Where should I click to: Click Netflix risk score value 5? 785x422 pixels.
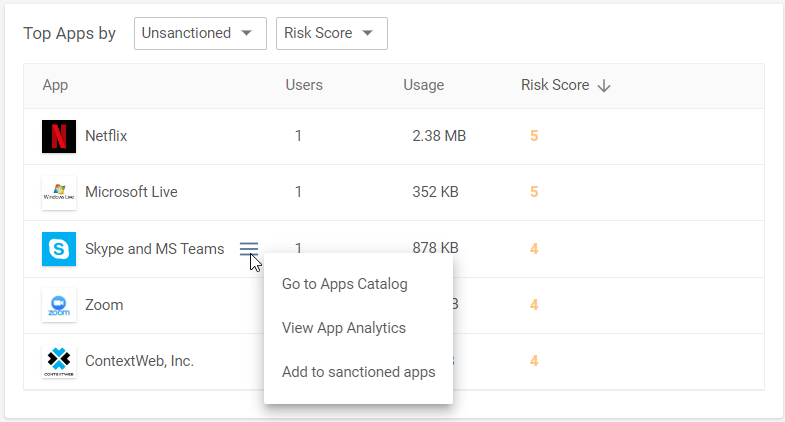coord(534,136)
